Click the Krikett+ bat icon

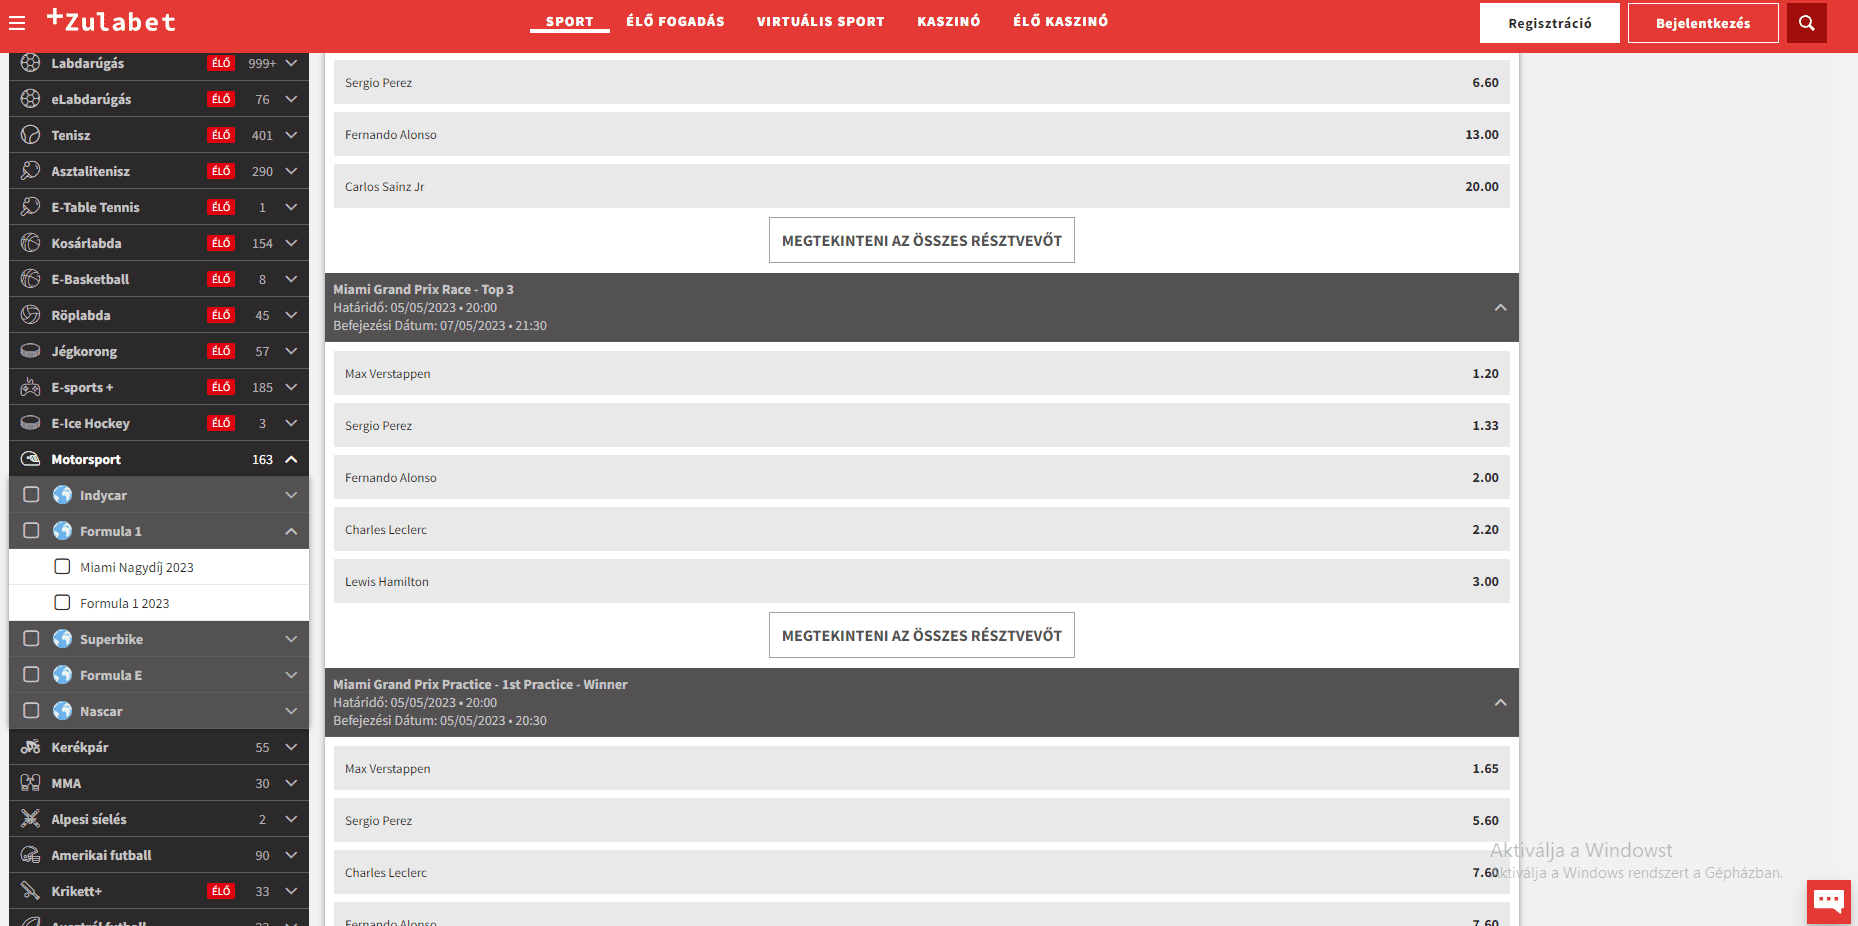[31, 891]
